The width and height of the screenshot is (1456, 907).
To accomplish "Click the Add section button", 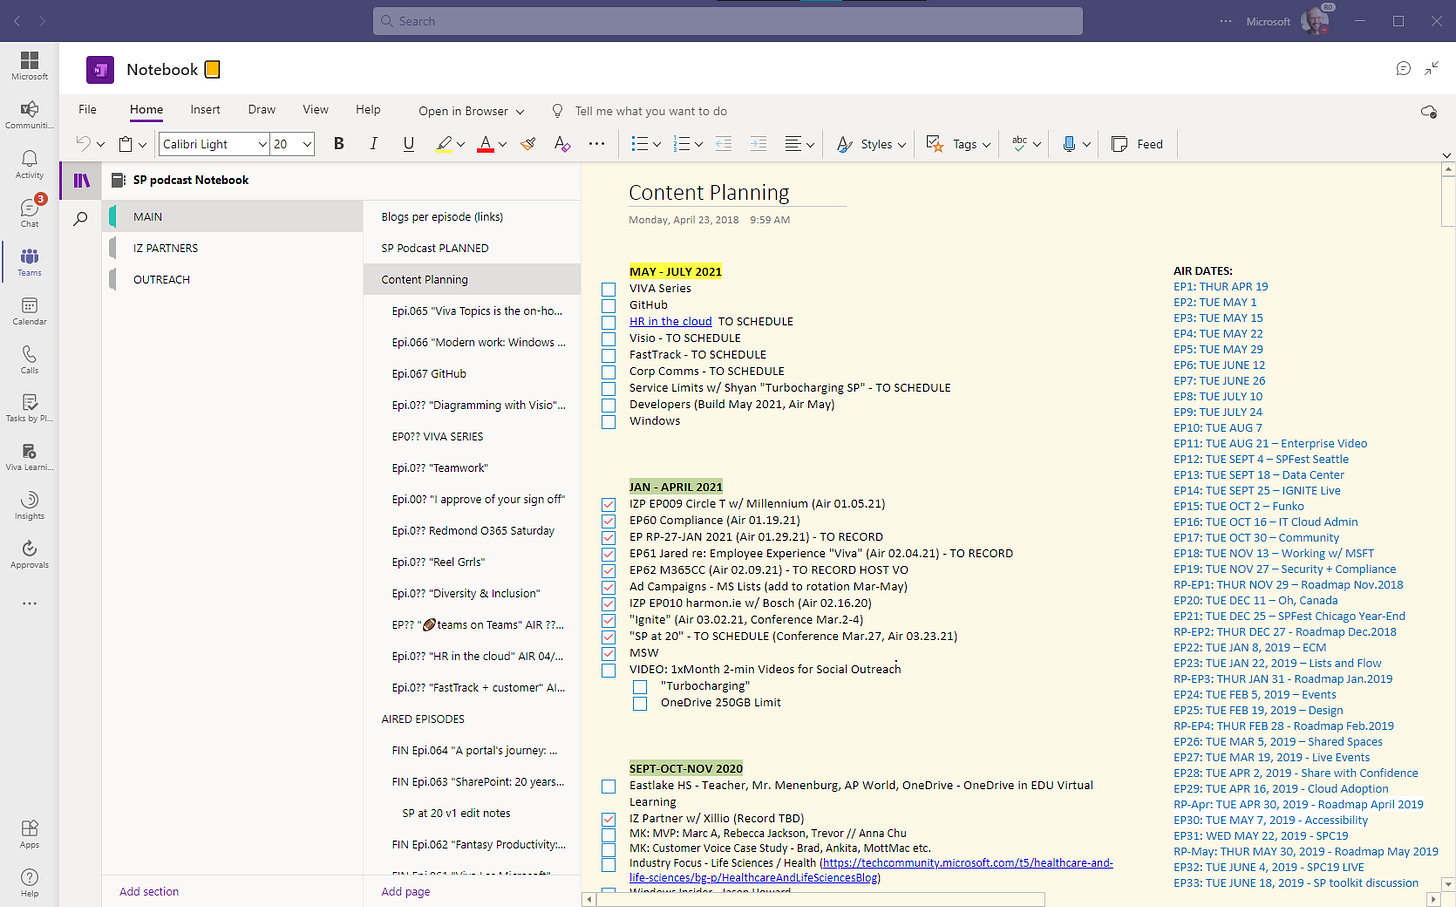I will [x=148, y=891].
